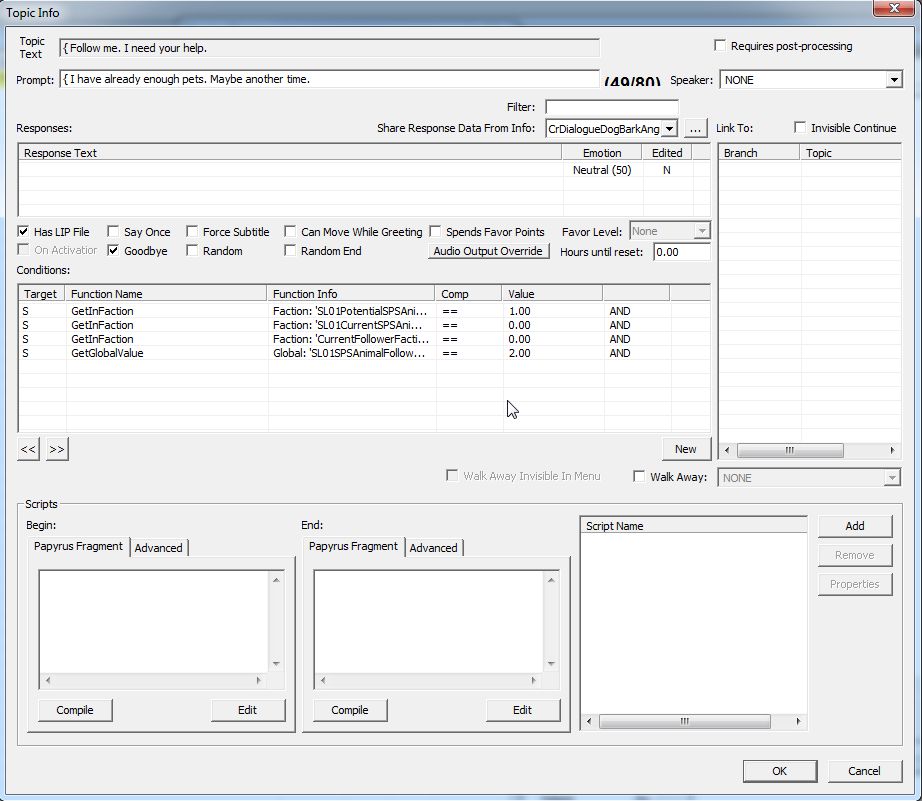Select End Papyrus Fragment tab

tap(353, 546)
